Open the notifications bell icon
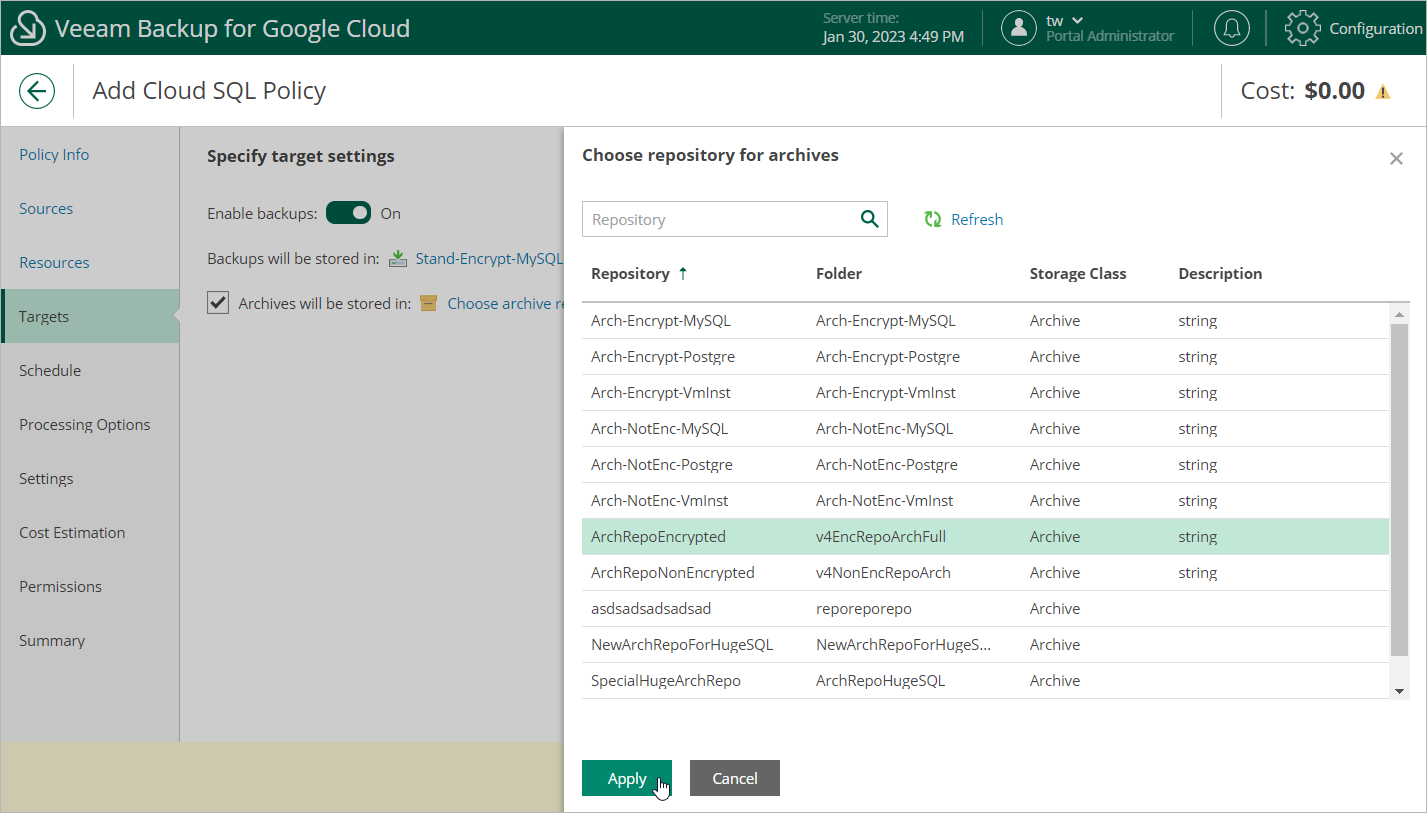1427x813 pixels. click(x=1232, y=28)
